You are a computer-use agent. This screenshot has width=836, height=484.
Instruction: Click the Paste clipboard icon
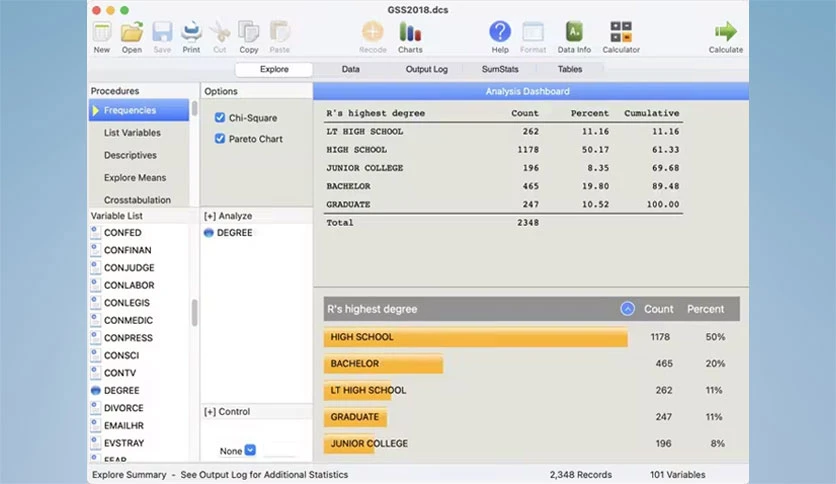pos(279,33)
